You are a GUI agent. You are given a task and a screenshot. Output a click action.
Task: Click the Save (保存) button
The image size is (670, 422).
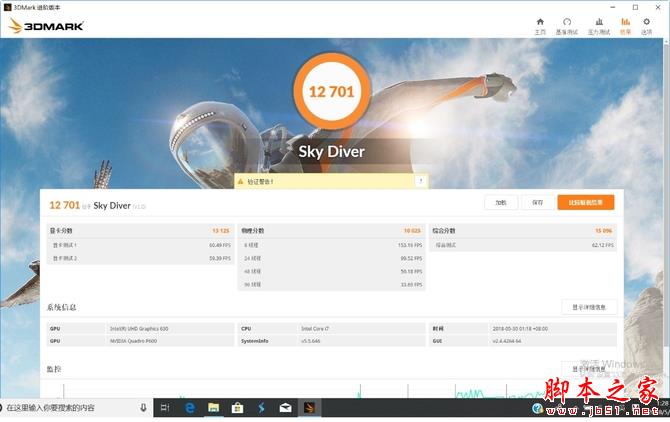coord(538,202)
